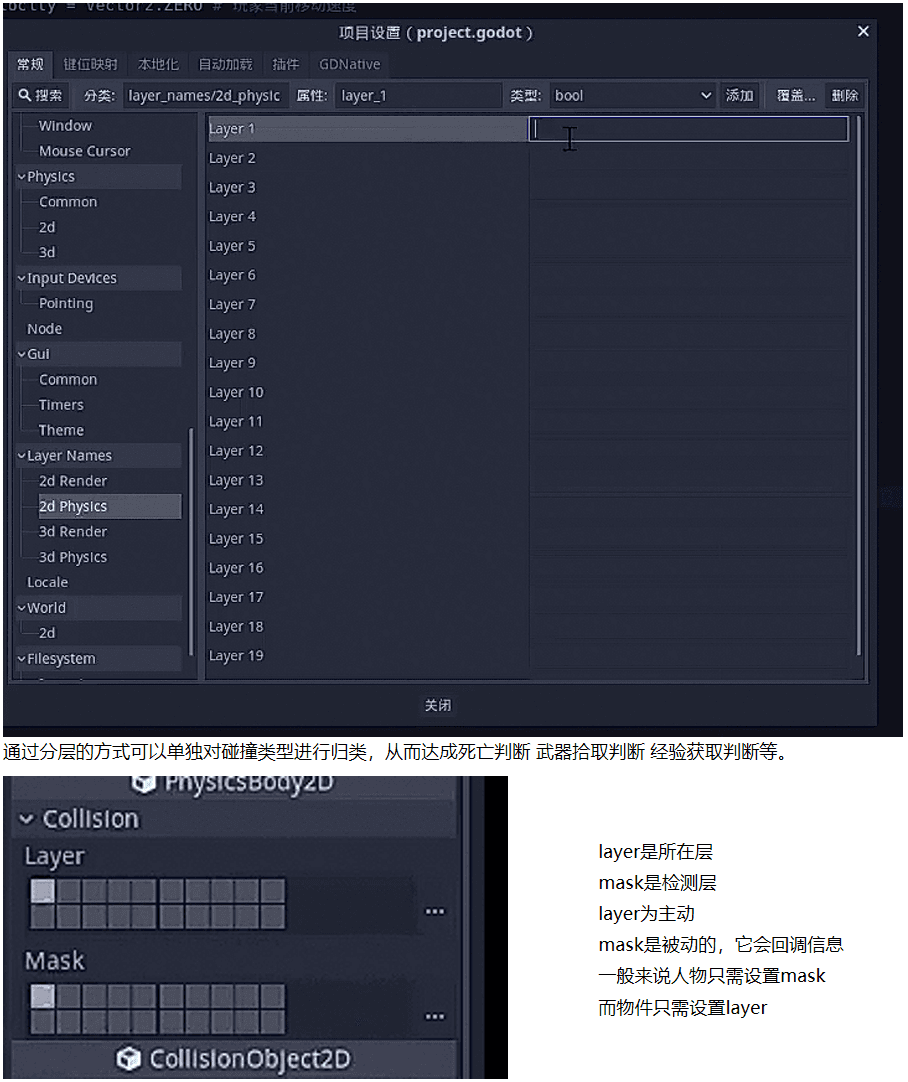Select Pointing under Input Devices
This screenshot has height=1082, width=908.
[x=66, y=304]
